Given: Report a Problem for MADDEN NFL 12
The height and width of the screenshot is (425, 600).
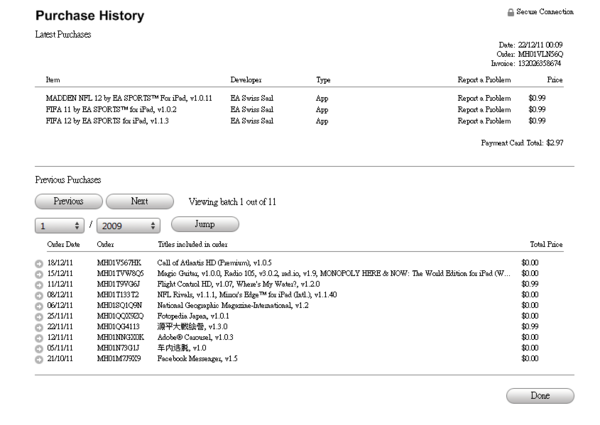Looking at the screenshot, I should [x=483, y=98].
